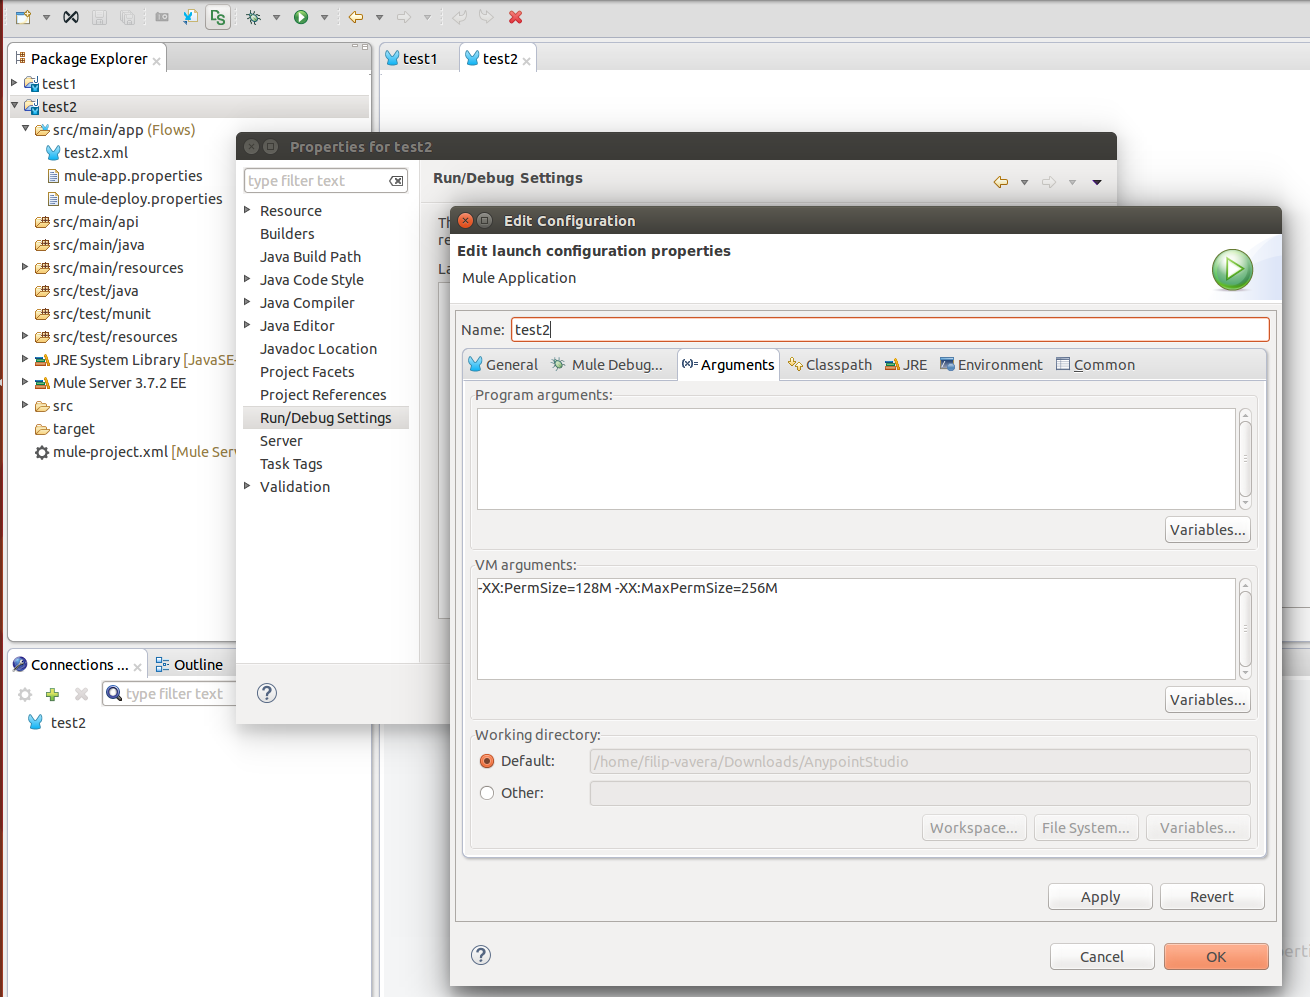1310x997 pixels.
Task: Select test2 in Connections panel
Action: click(56, 722)
